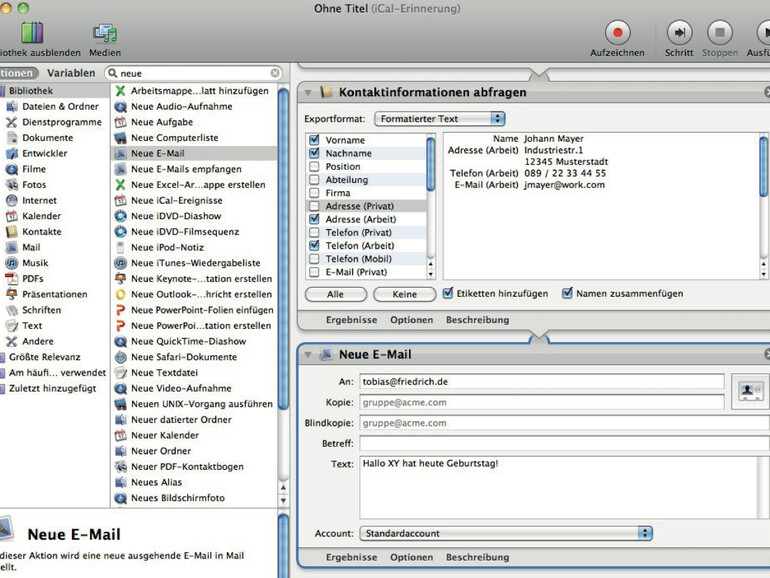Click the Alle button
This screenshot has width=770, height=578.
[x=335, y=295]
